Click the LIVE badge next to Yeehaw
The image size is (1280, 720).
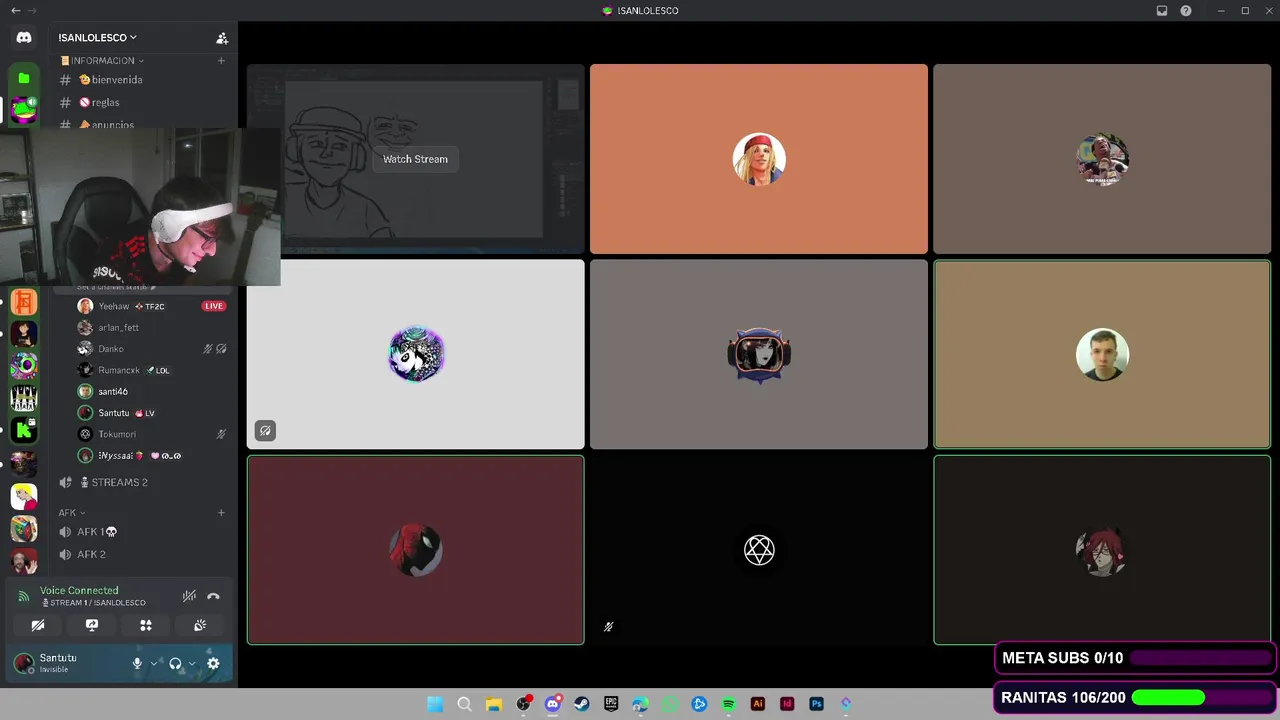click(x=214, y=306)
